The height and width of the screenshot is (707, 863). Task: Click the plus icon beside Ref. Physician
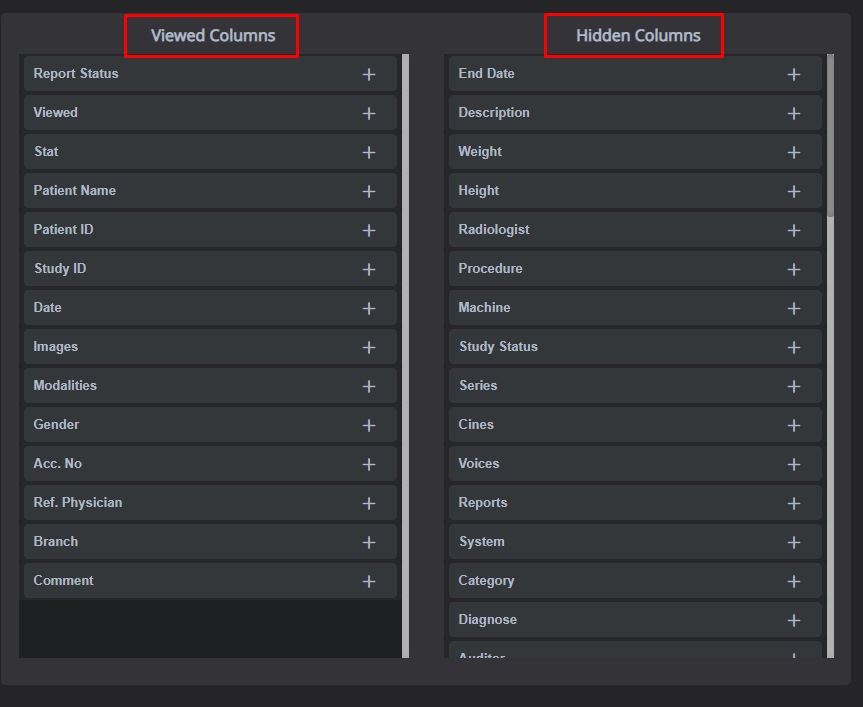coord(369,503)
